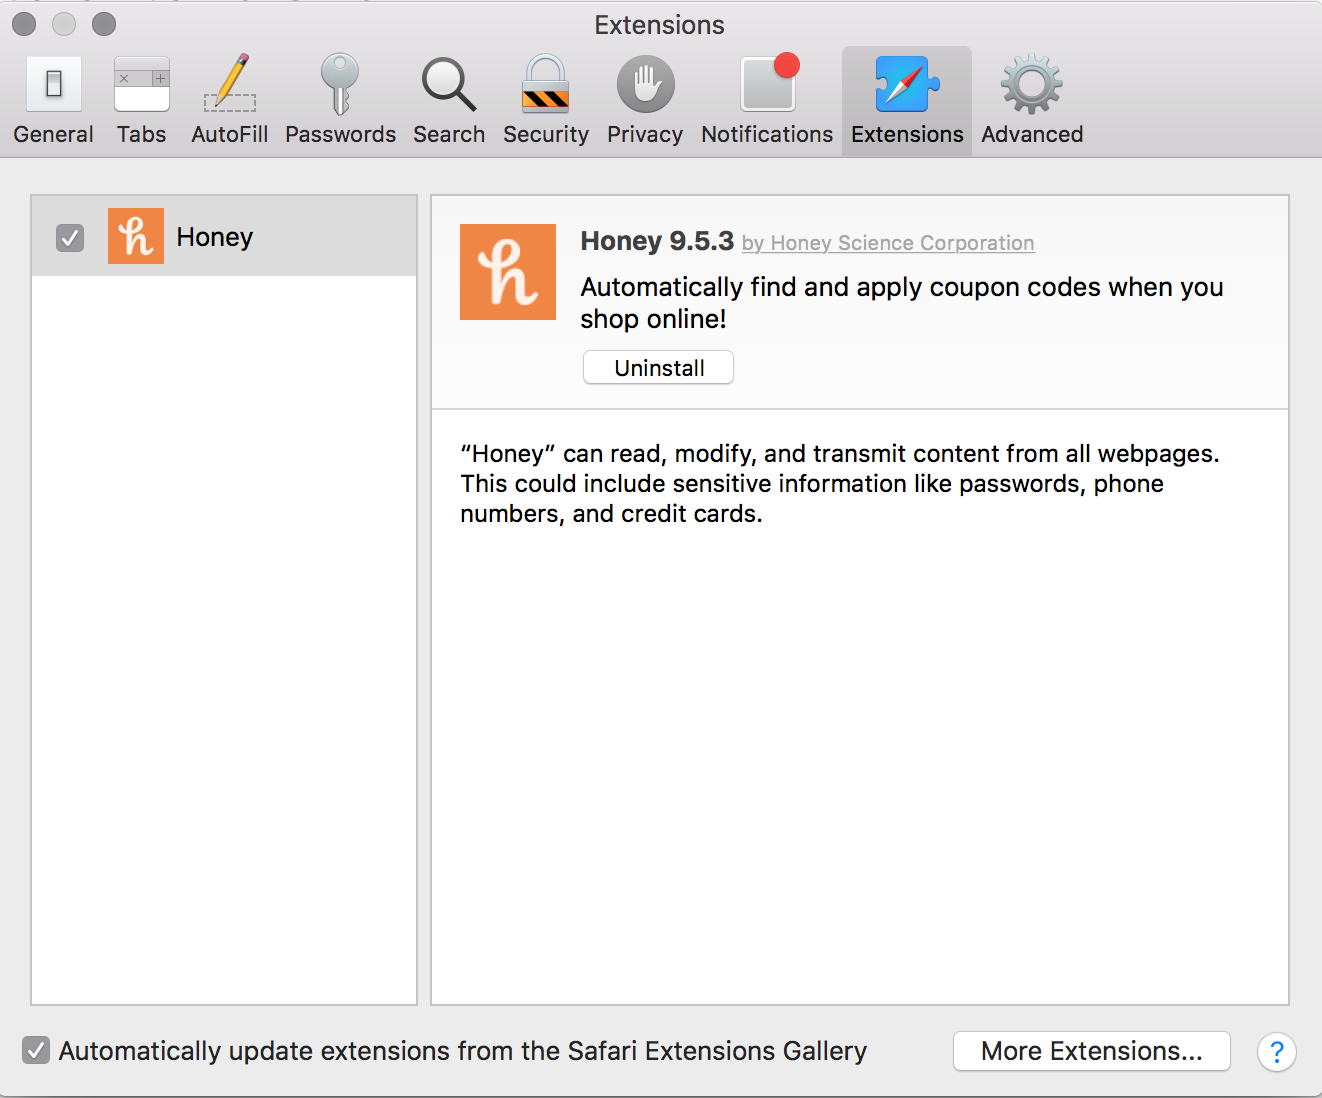Open the Extensions puzzle piece icon
This screenshot has width=1322, height=1098.
click(907, 84)
